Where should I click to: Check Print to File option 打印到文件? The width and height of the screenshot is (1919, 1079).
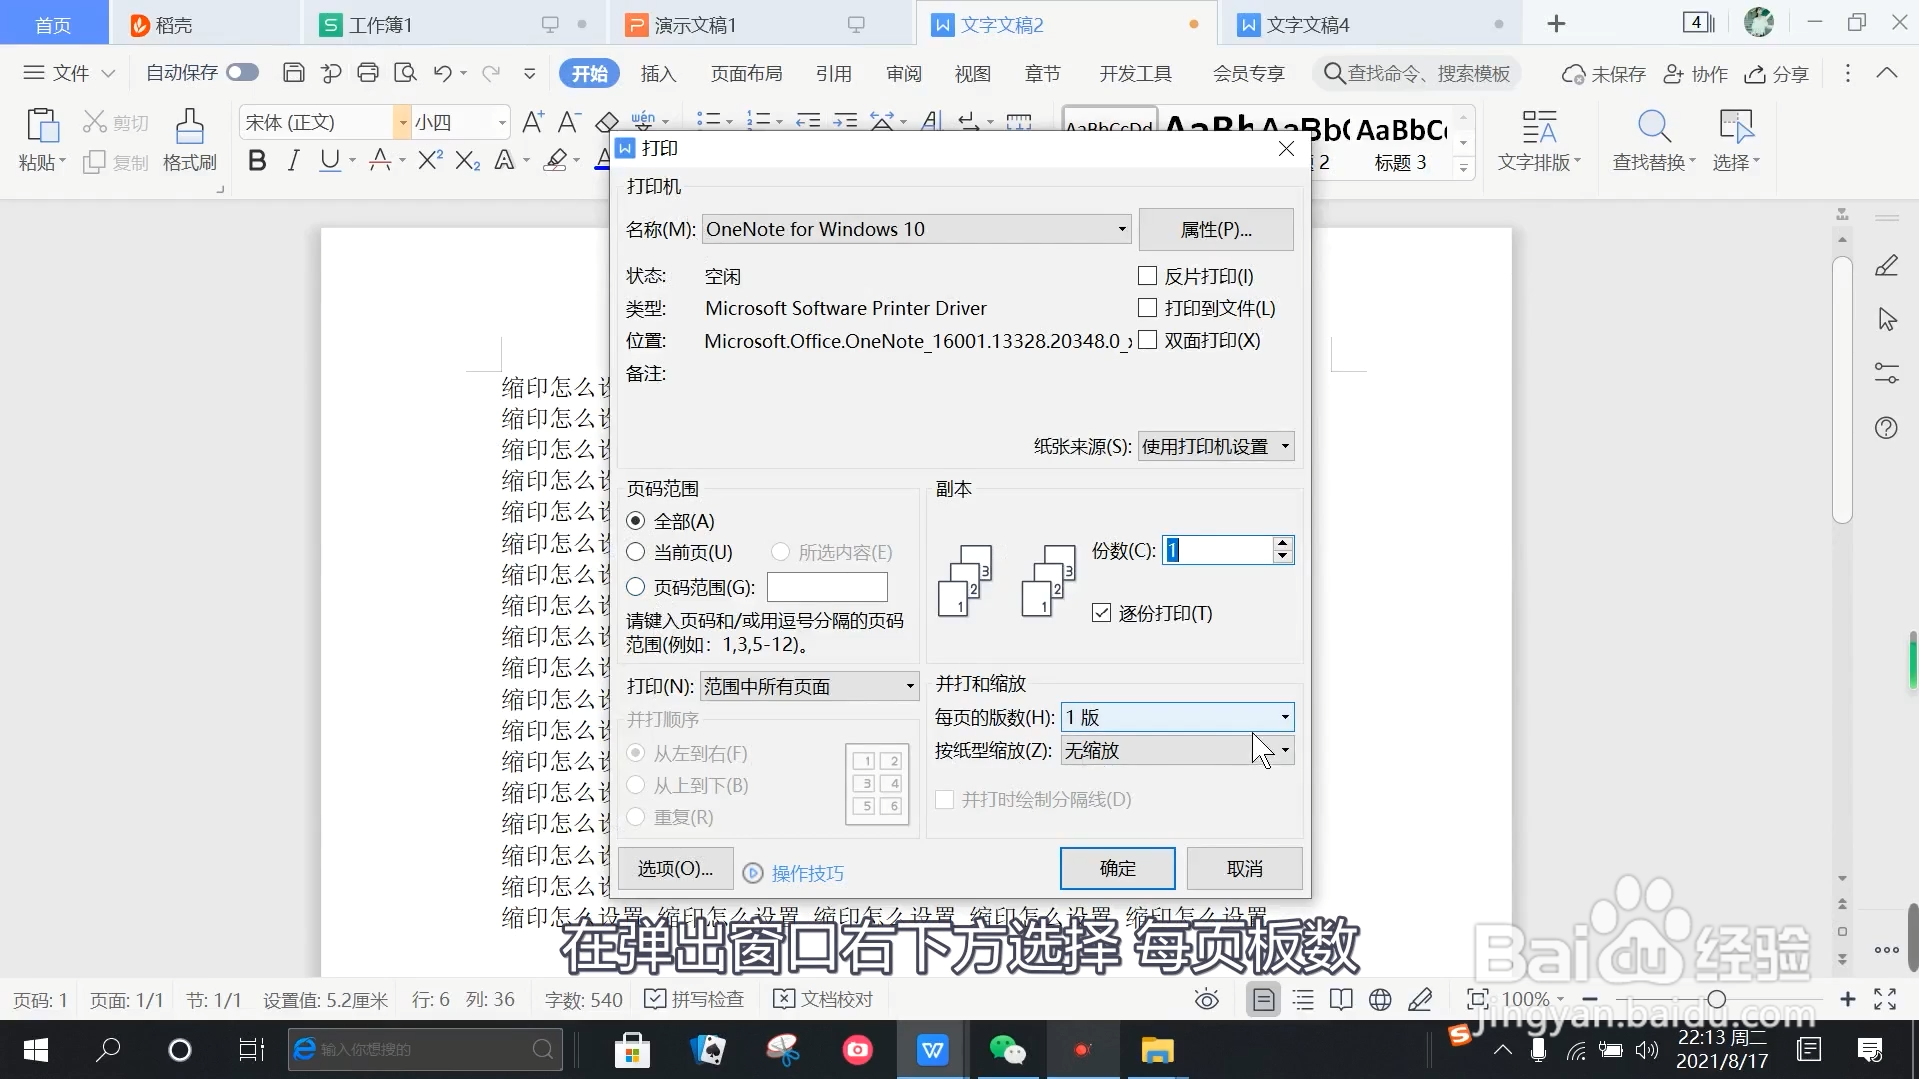coord(1147,308)
